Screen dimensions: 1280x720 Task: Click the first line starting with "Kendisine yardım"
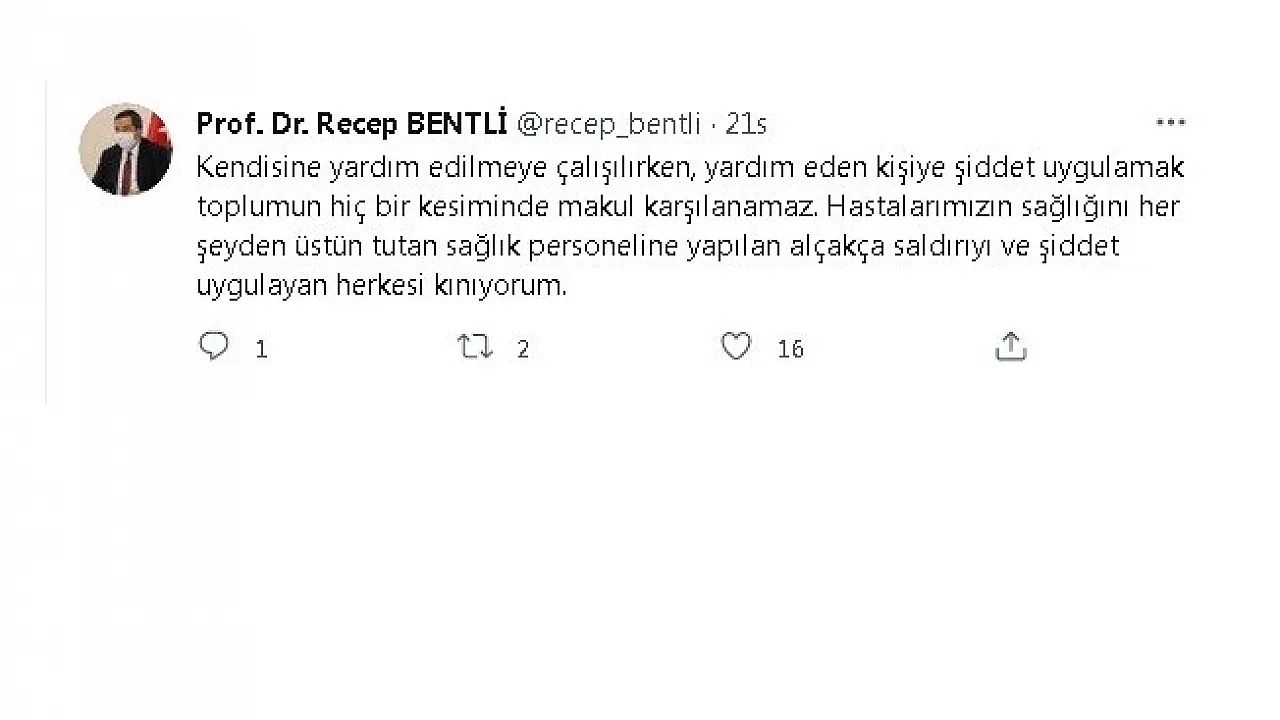coord(690,167)
